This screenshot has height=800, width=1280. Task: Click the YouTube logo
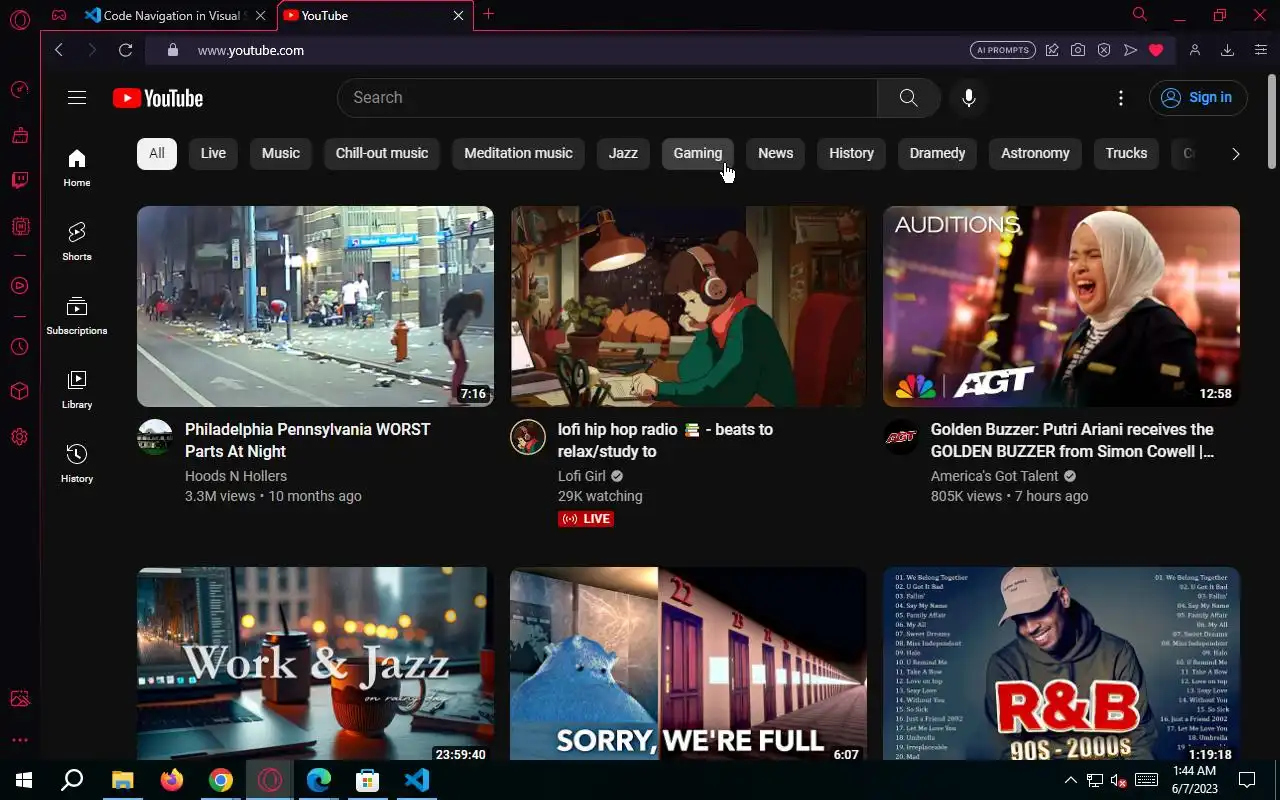click(x=158, y=98)
